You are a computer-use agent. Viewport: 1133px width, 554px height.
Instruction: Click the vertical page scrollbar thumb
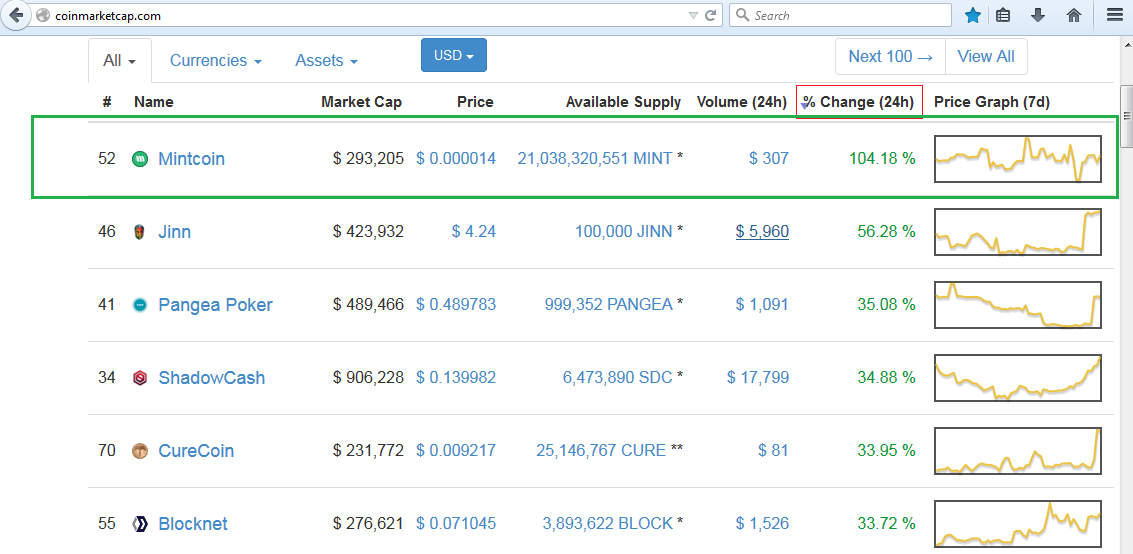(1126, 117)
